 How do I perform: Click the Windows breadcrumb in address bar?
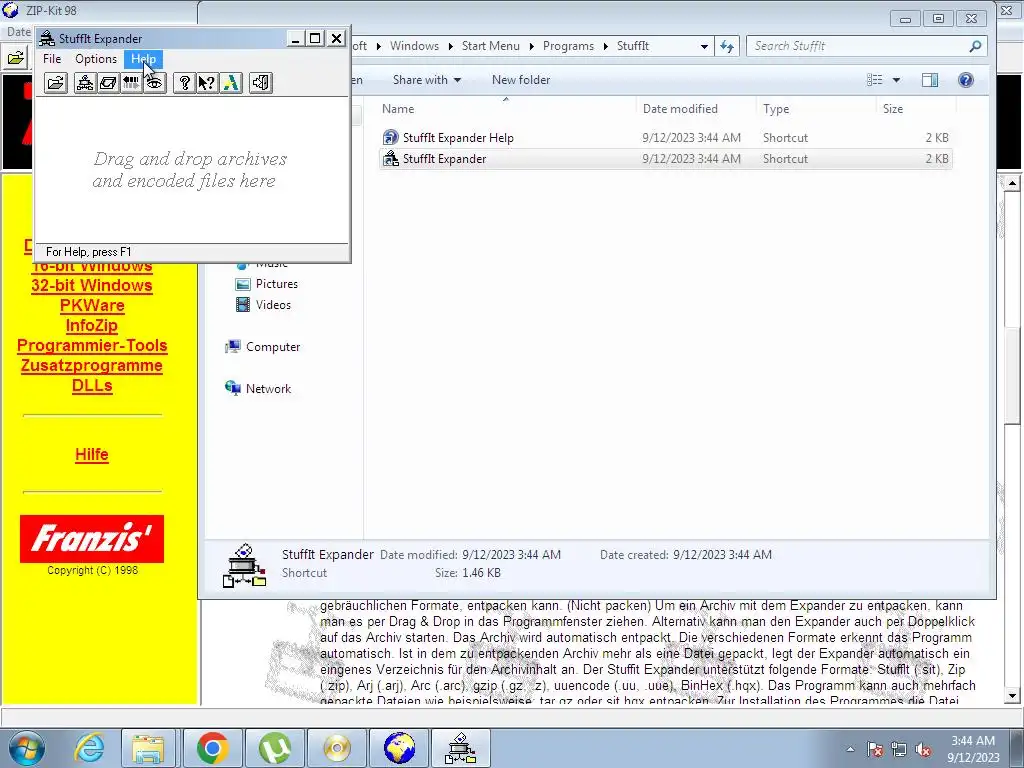(x=414, y=46)
